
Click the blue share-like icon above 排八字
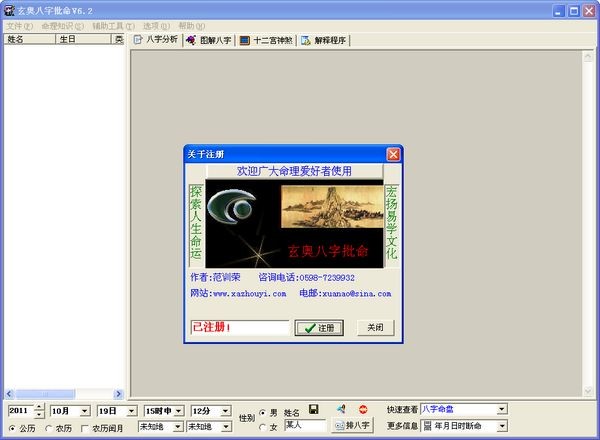click(341, 409)
